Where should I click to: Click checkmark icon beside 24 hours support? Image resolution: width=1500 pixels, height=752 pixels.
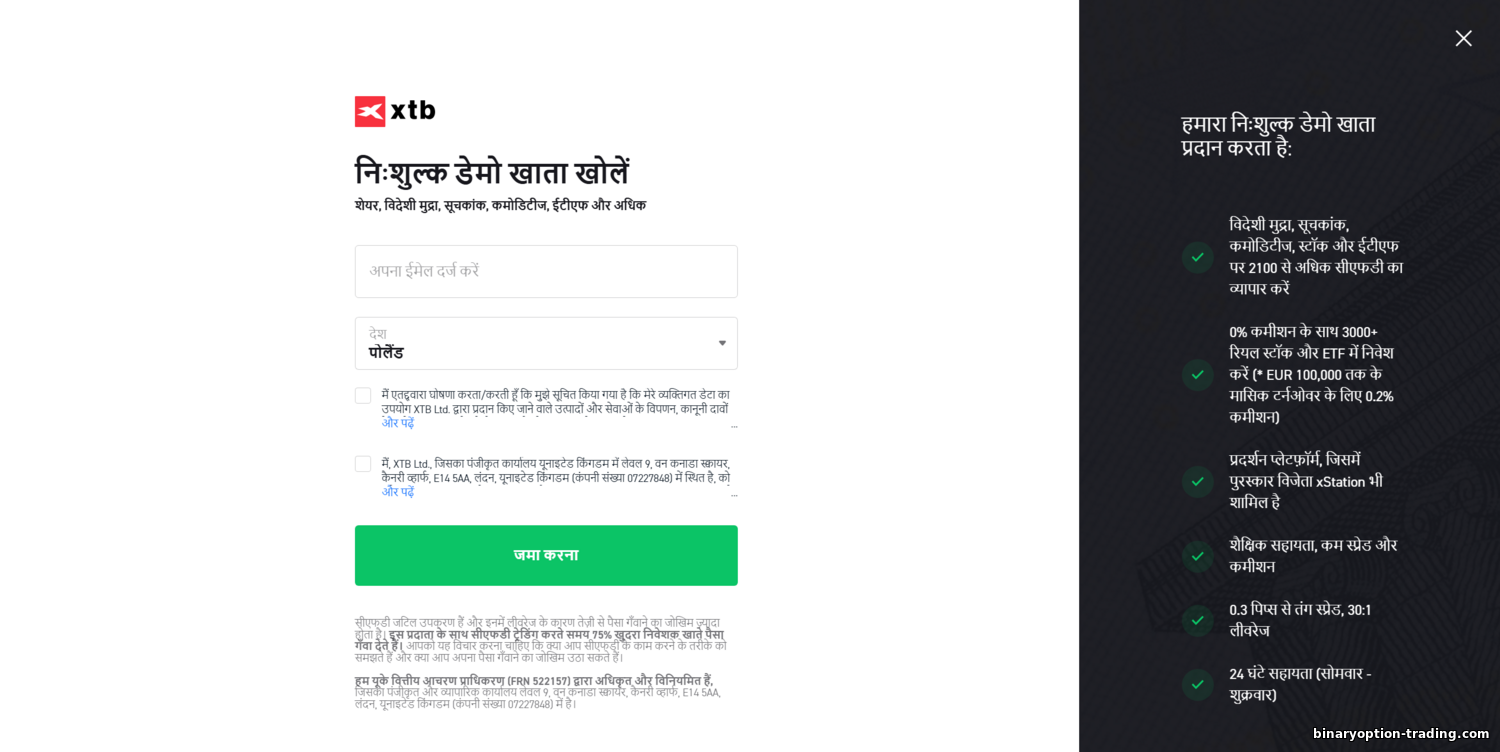(x=1197, y=684)
